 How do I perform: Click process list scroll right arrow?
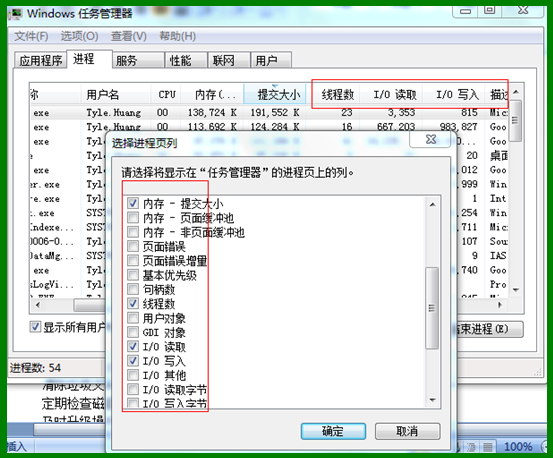[500, 305]
